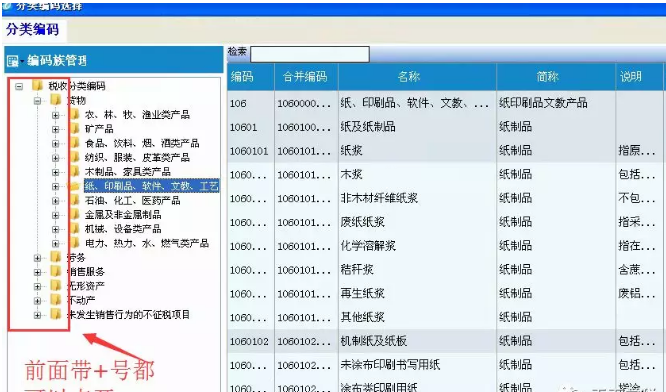Expand the 劳务 tree node
The width and height of the screenshot is (666, 392).
click(x=37, y=258)
